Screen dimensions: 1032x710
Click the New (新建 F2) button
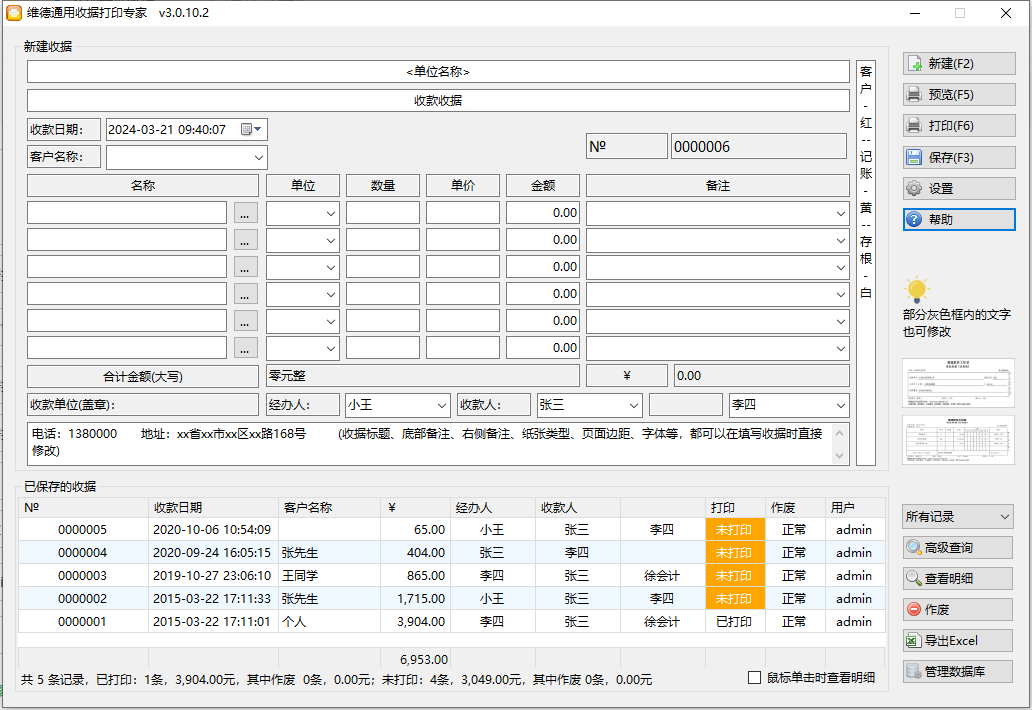tap(958, 63)
